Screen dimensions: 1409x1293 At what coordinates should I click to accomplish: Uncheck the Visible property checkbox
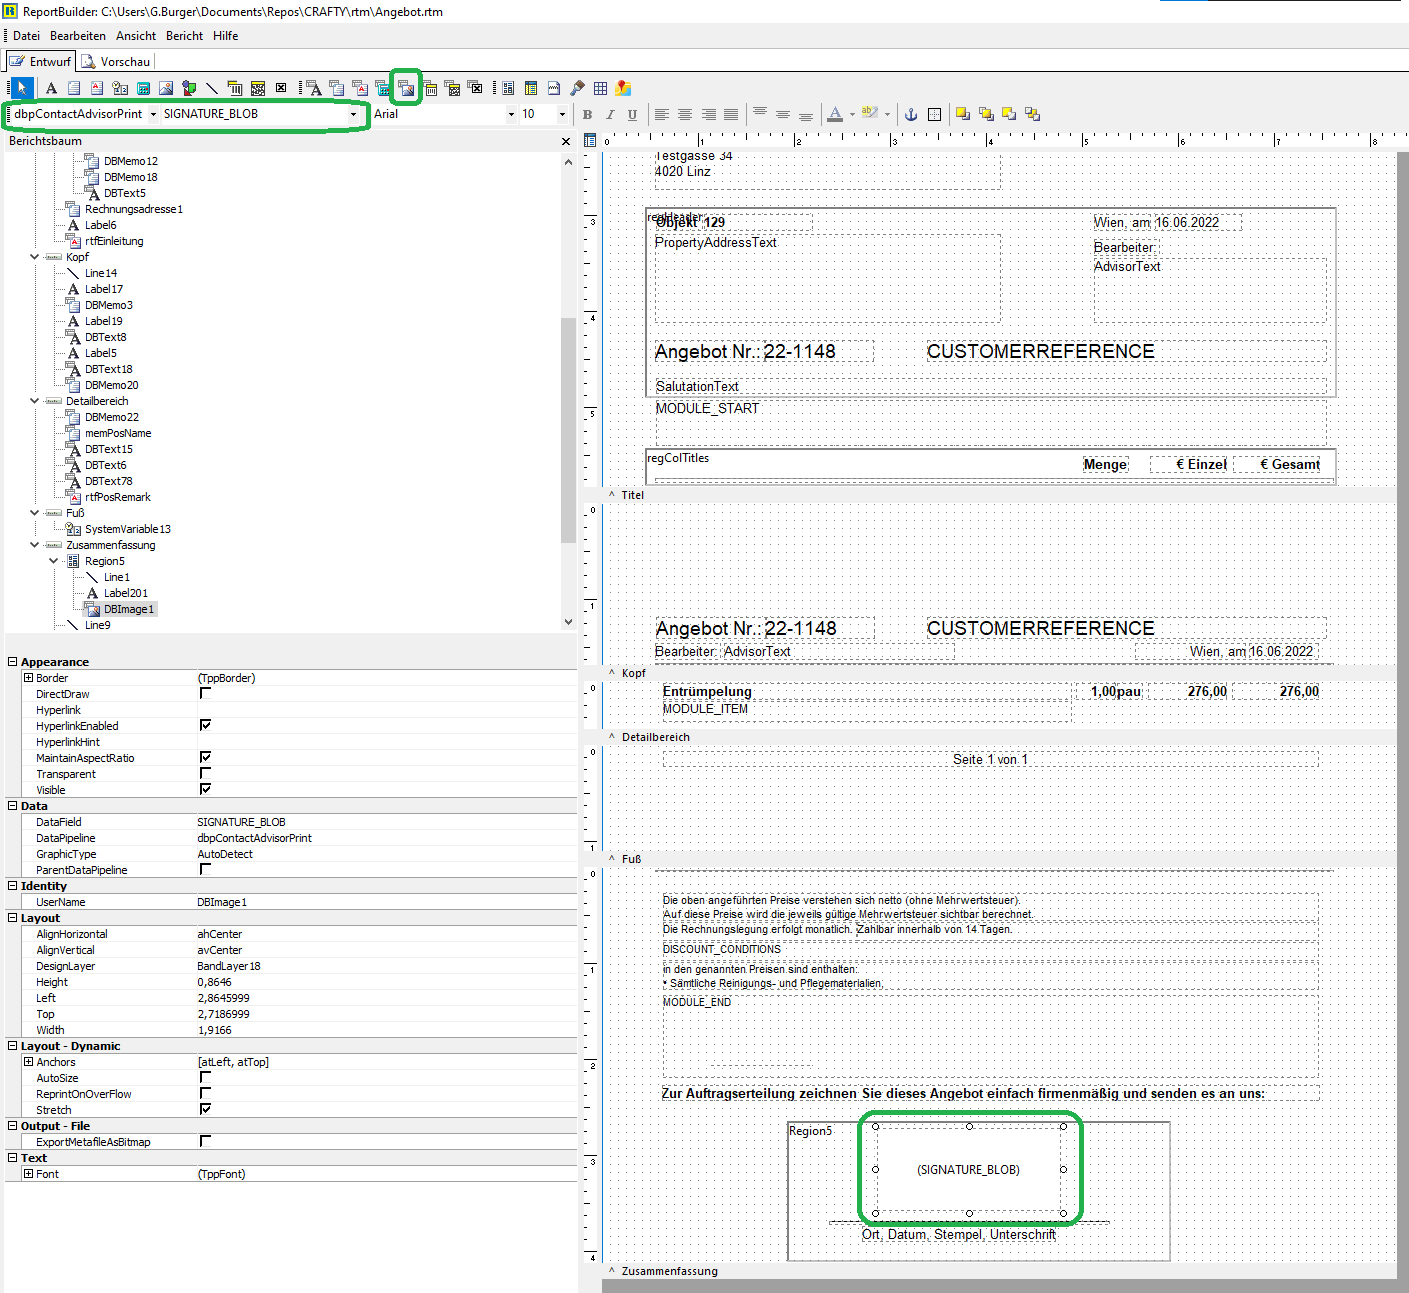pyautogui.click(x=205, y=789)
